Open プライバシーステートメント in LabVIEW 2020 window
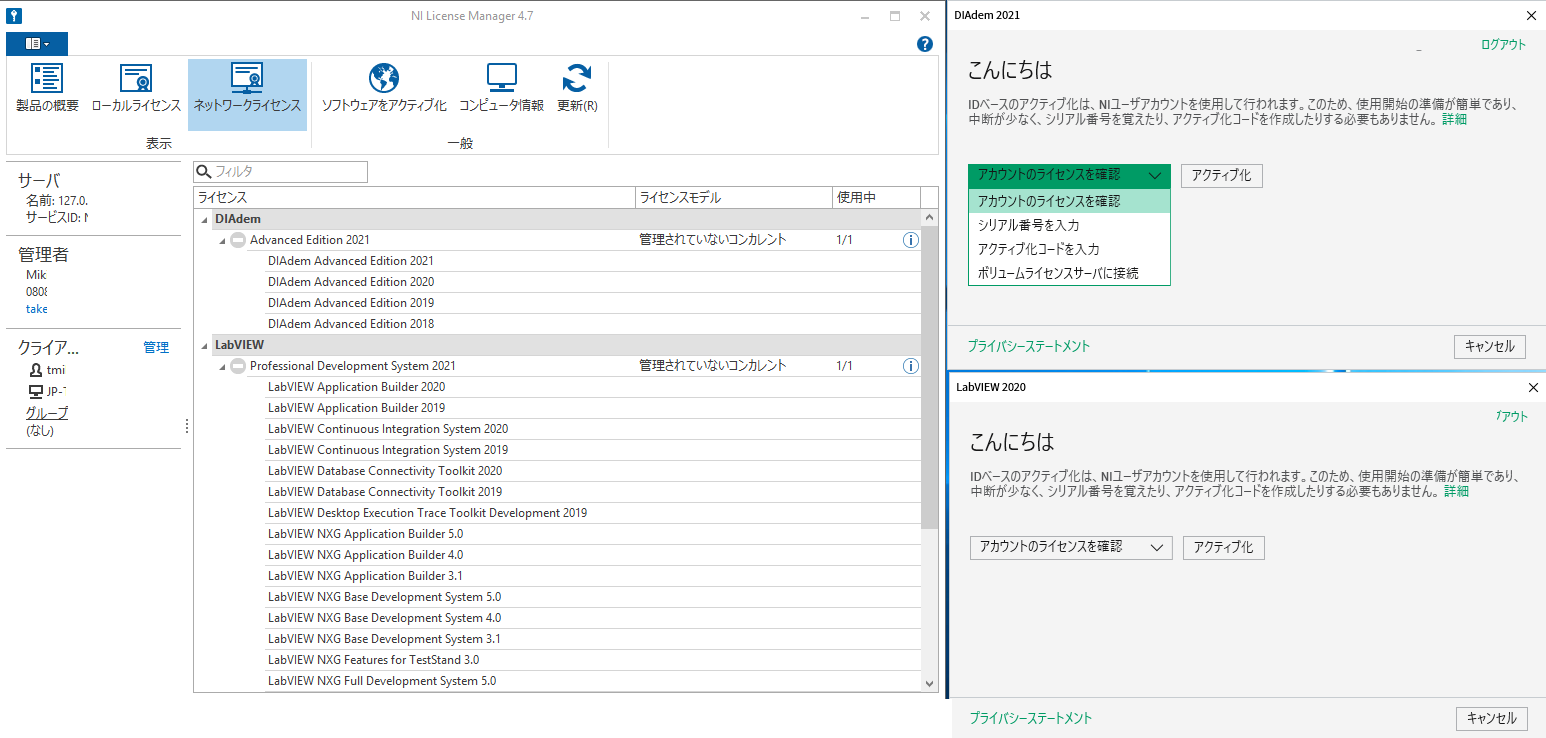1546x738 pixels. tap(1031, 718)
